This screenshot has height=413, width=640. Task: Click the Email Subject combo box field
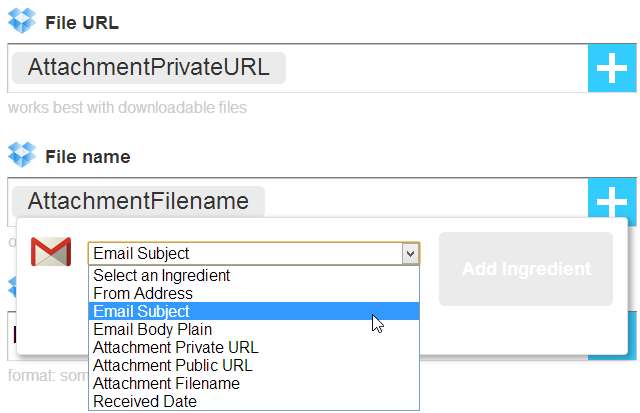click(x=245, y=254)
